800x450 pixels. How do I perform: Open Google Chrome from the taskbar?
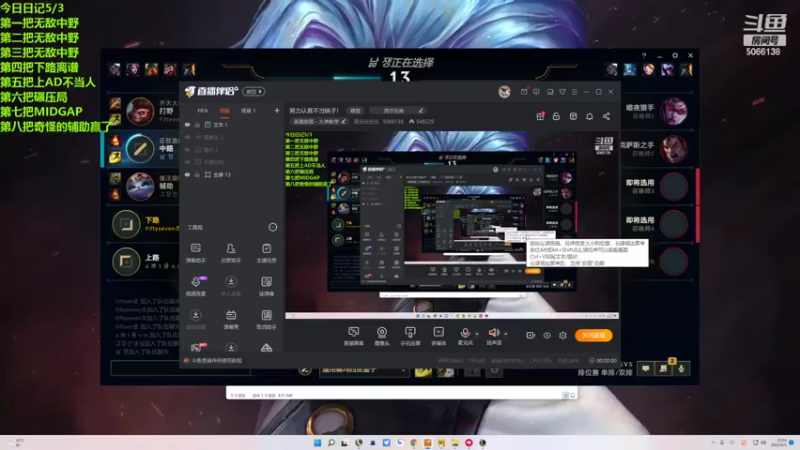coord(413,443)
